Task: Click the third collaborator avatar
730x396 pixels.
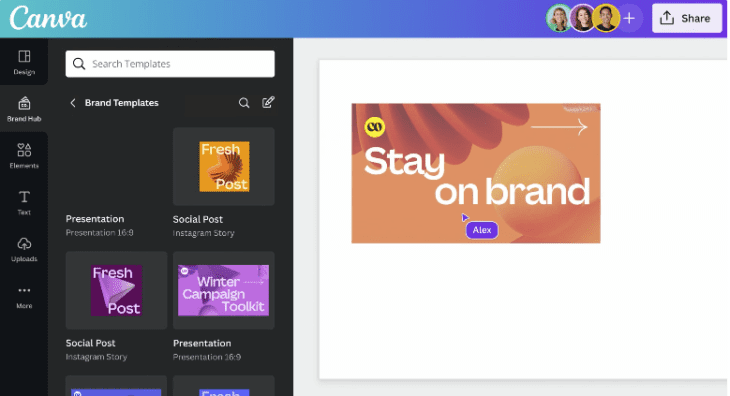Action: tap(606, 18)
